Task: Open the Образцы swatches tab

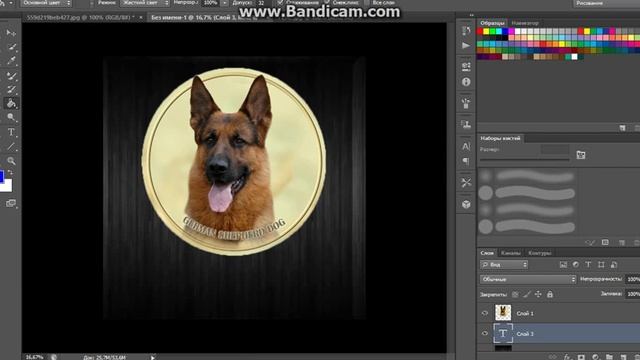Action: click(x=492, y=23)
